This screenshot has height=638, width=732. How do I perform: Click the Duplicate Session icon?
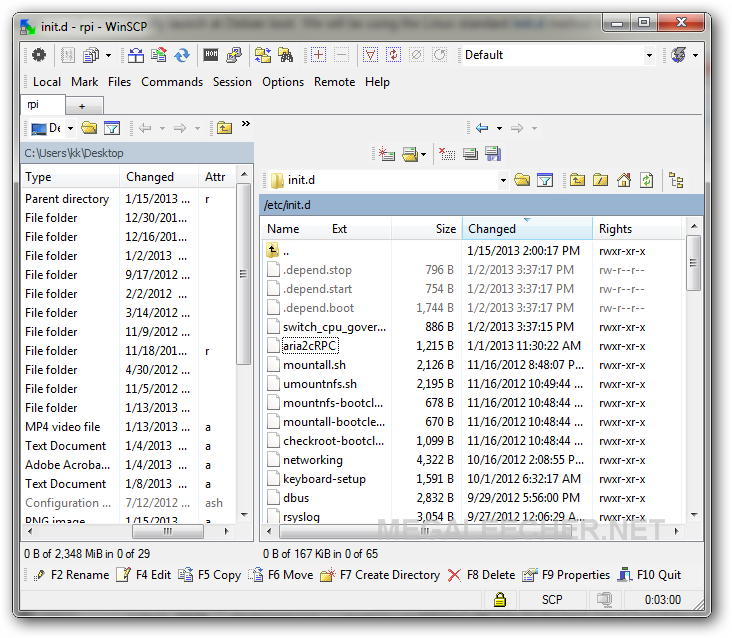tap(470, 154)
